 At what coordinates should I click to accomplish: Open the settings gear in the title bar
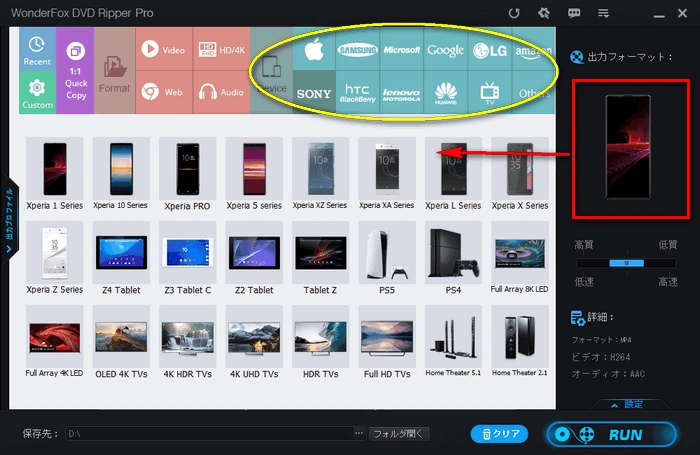[x=544, y=13]
